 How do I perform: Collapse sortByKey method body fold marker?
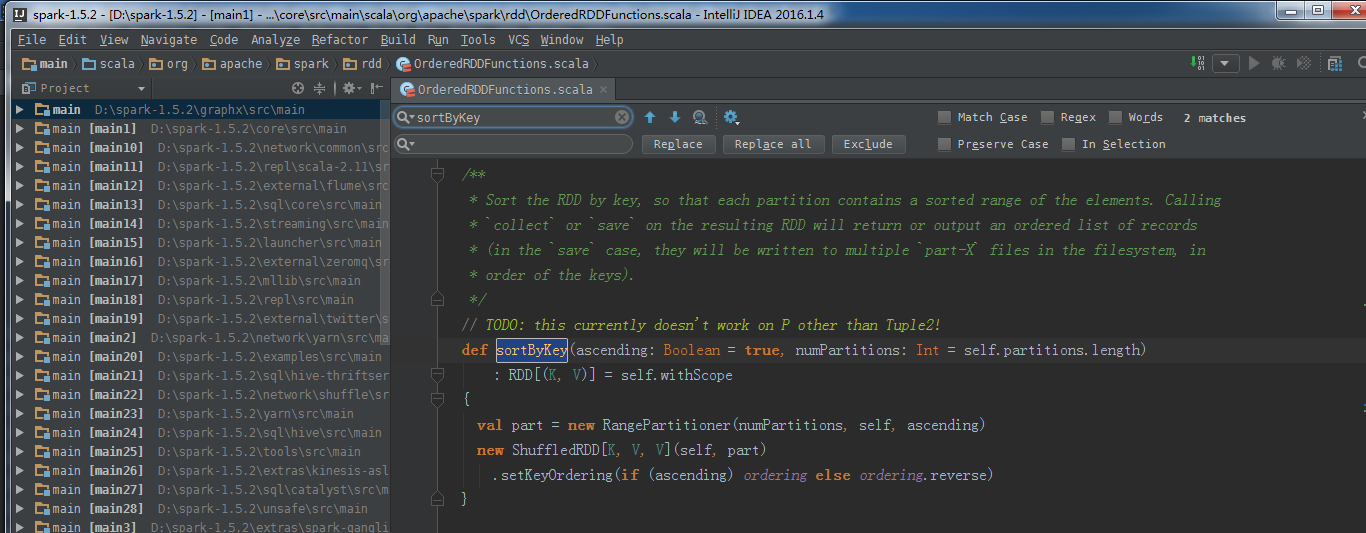coord(437,400)
